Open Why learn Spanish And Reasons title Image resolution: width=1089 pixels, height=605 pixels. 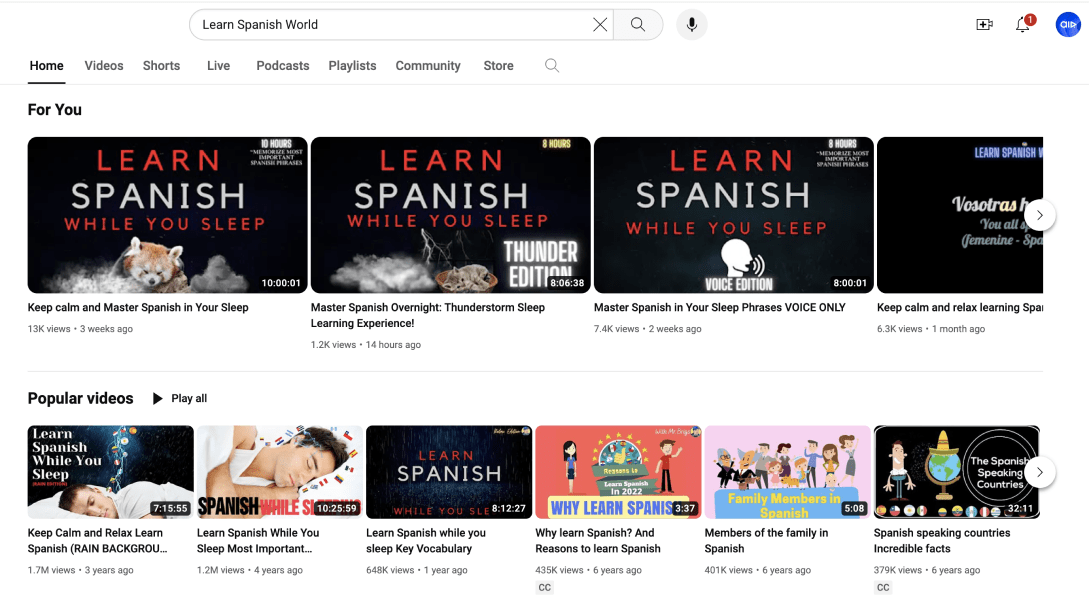pyautogui.click(x=598, y=540)
